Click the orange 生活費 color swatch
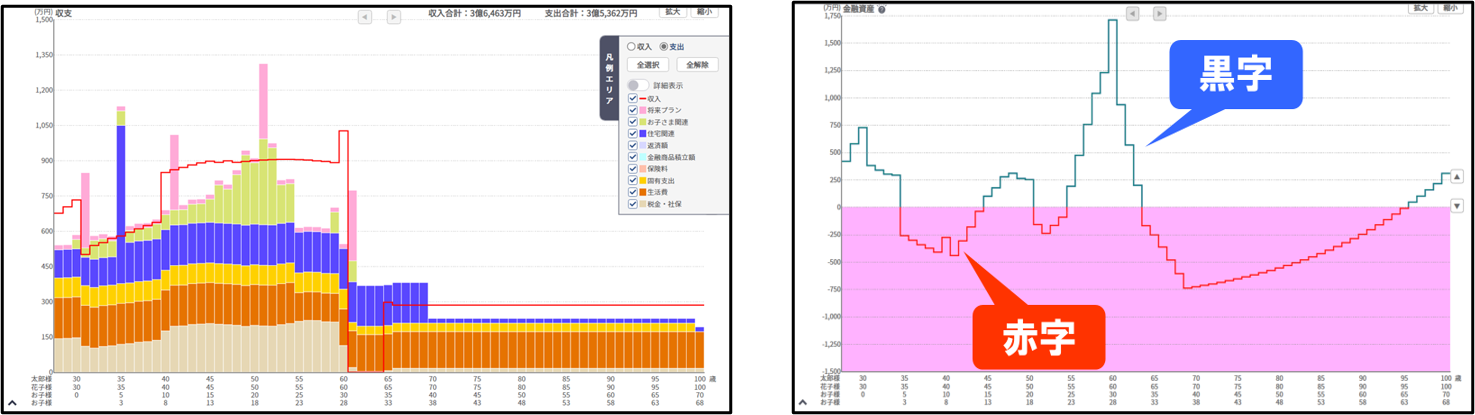 click(643, 192)
